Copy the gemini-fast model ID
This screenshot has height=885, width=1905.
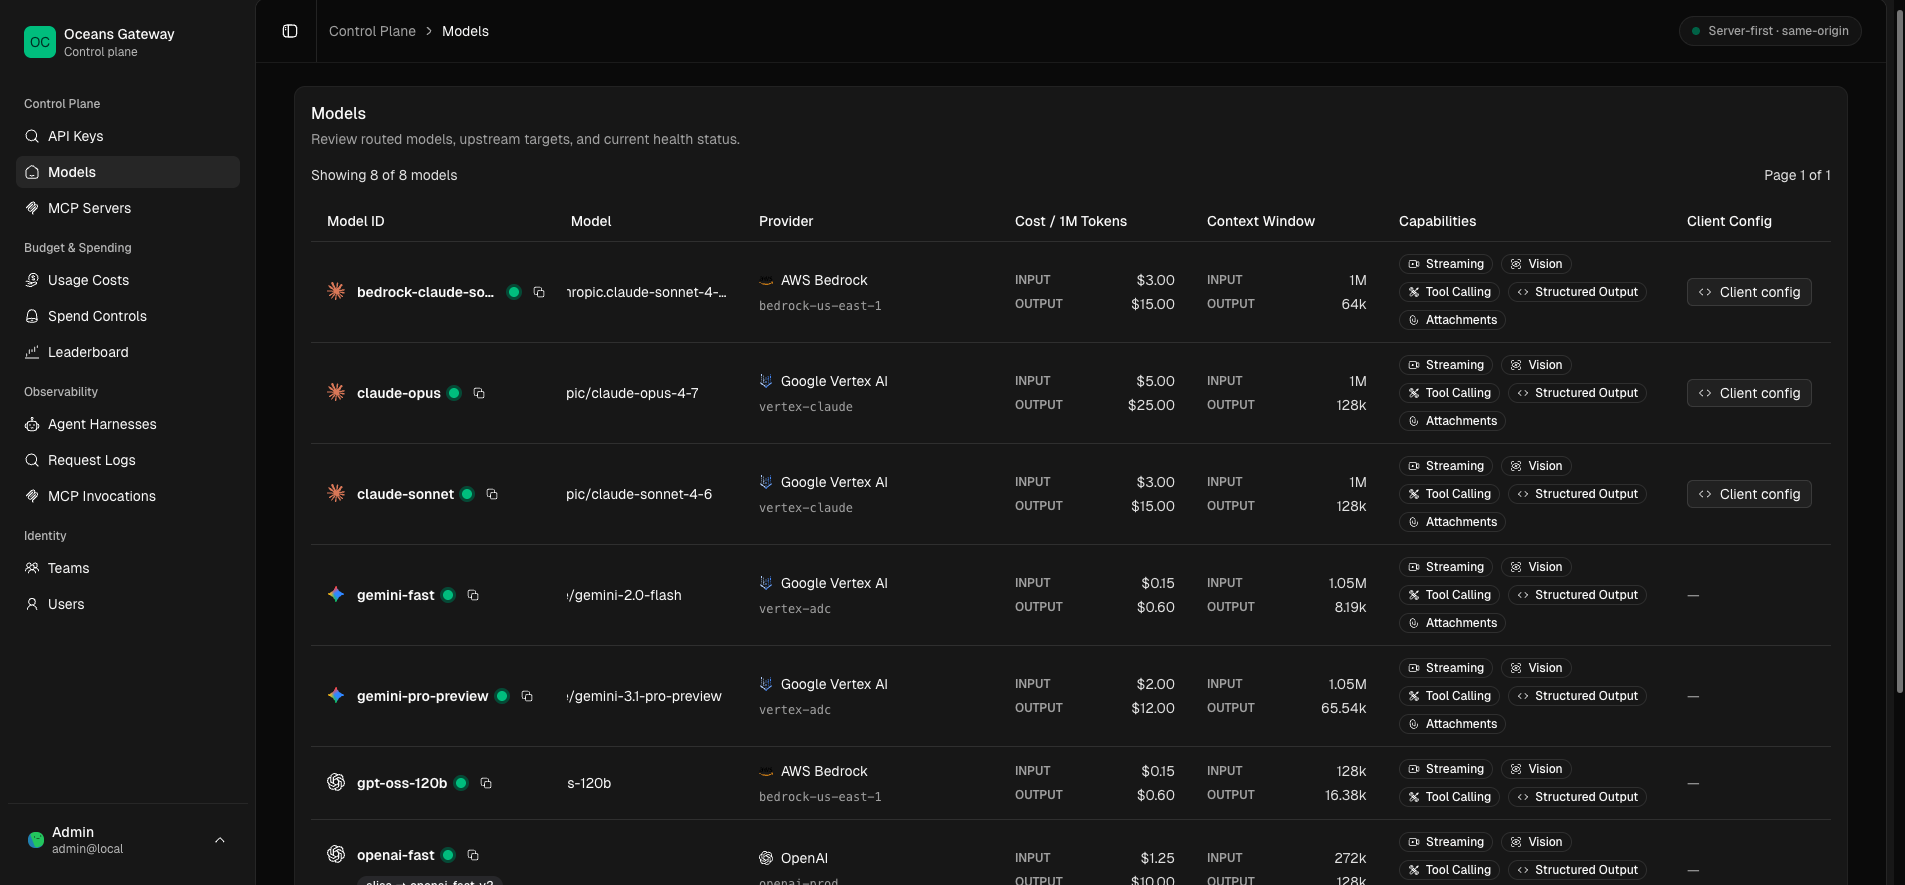[473, 595]
